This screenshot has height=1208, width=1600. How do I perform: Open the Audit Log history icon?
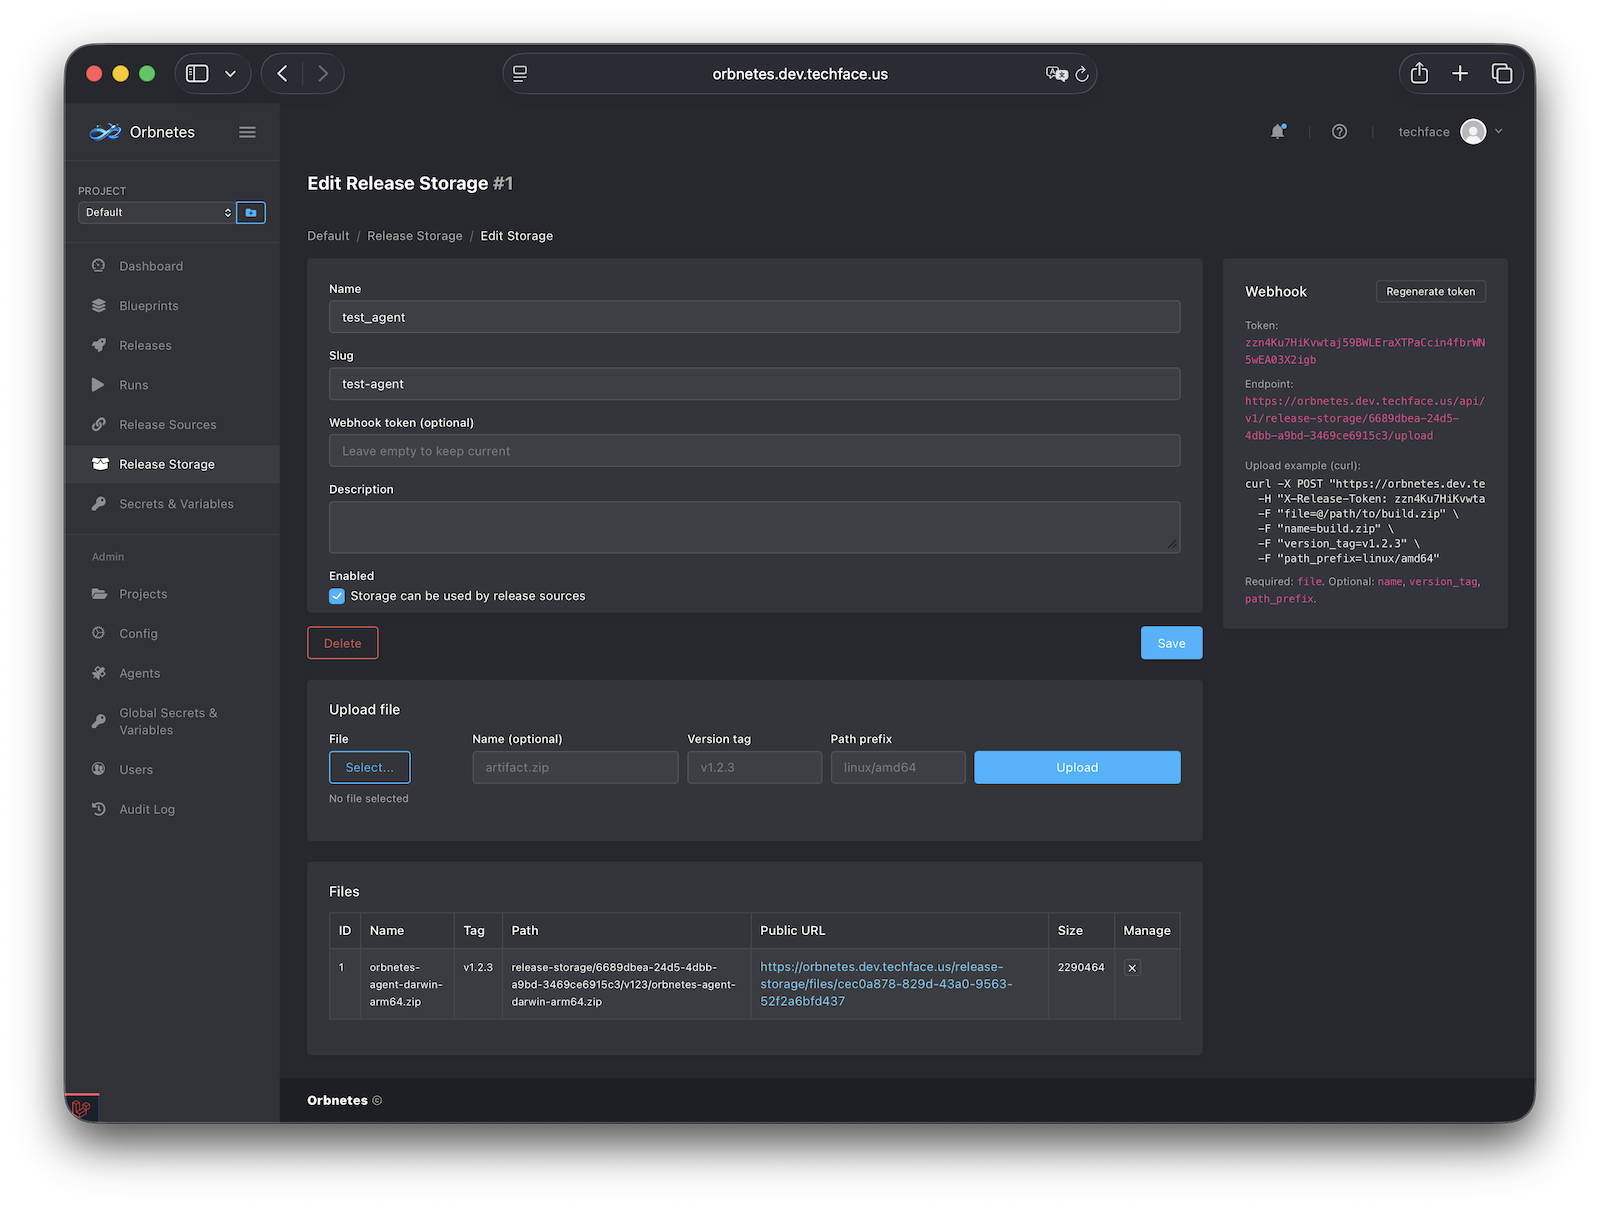(x=98, y=809)
